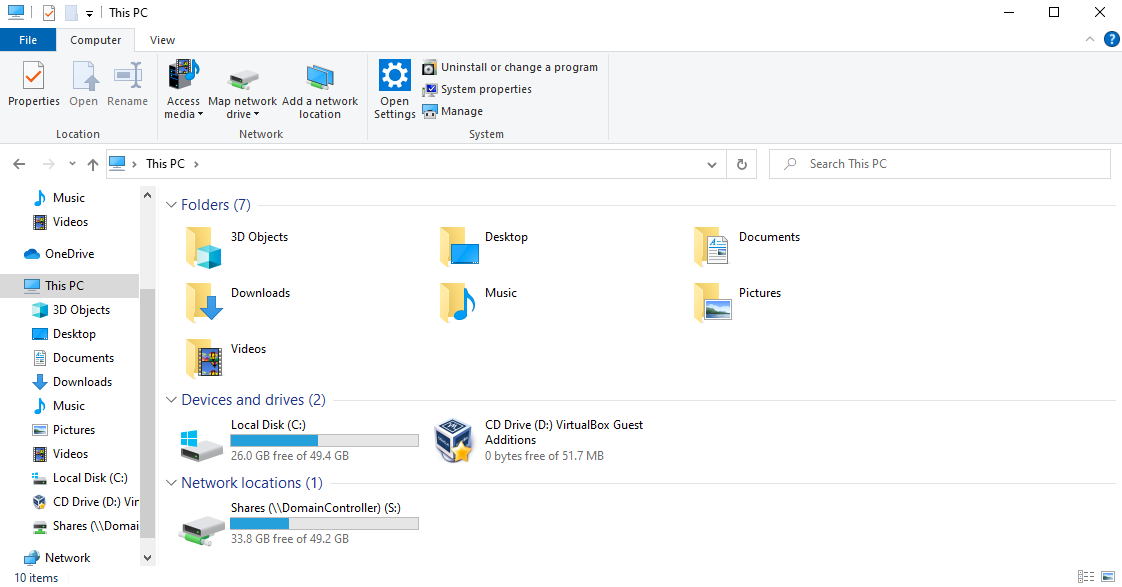Open the File menu tab
1122x587 pixels.
28,40
